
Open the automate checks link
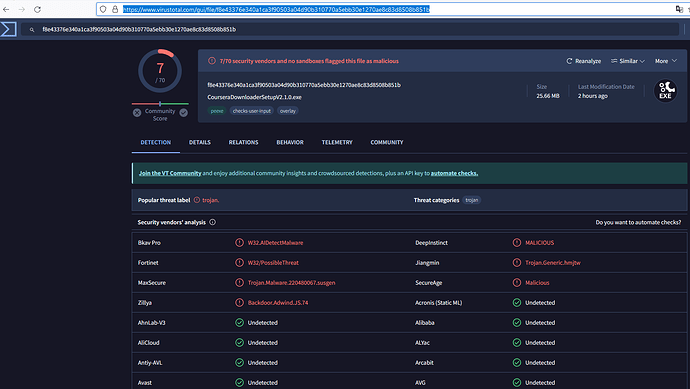(454, 173)
